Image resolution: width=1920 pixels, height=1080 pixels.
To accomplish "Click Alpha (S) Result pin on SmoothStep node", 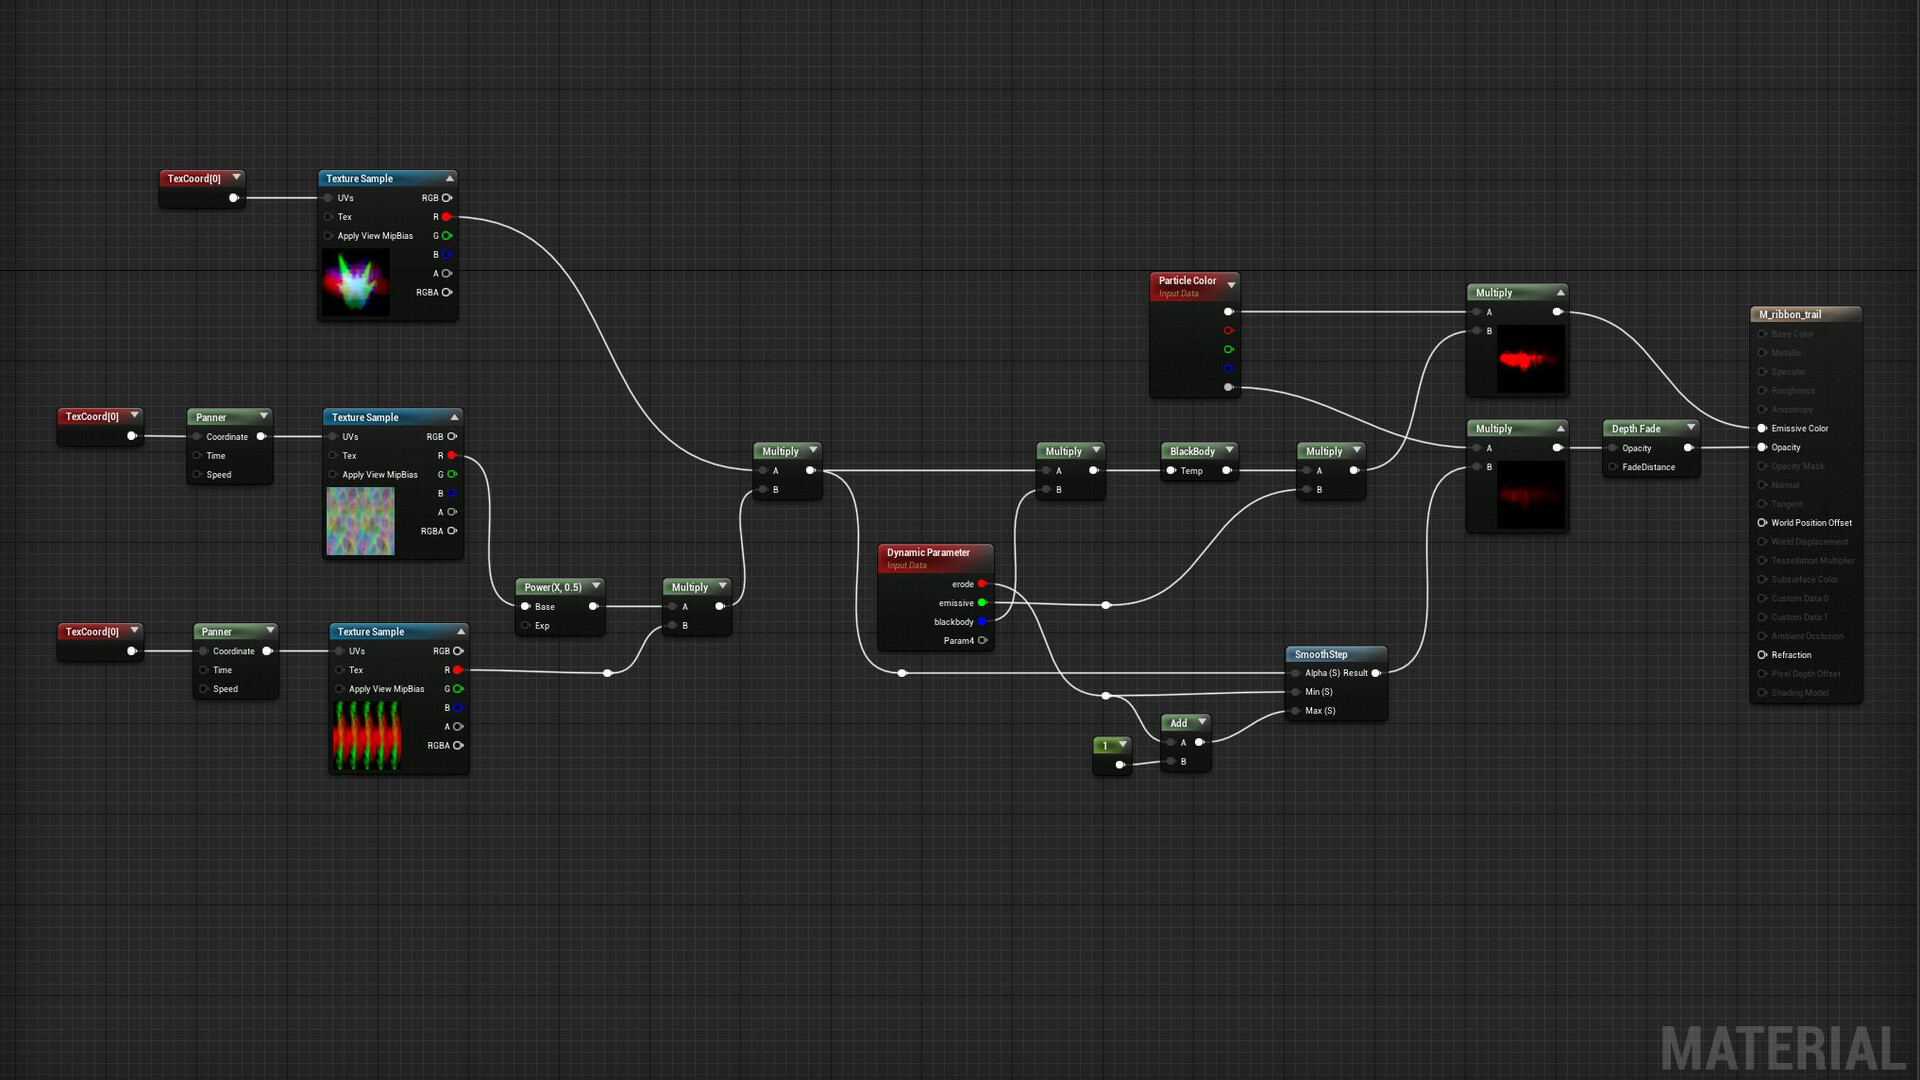I will (x=1377, y=673).
